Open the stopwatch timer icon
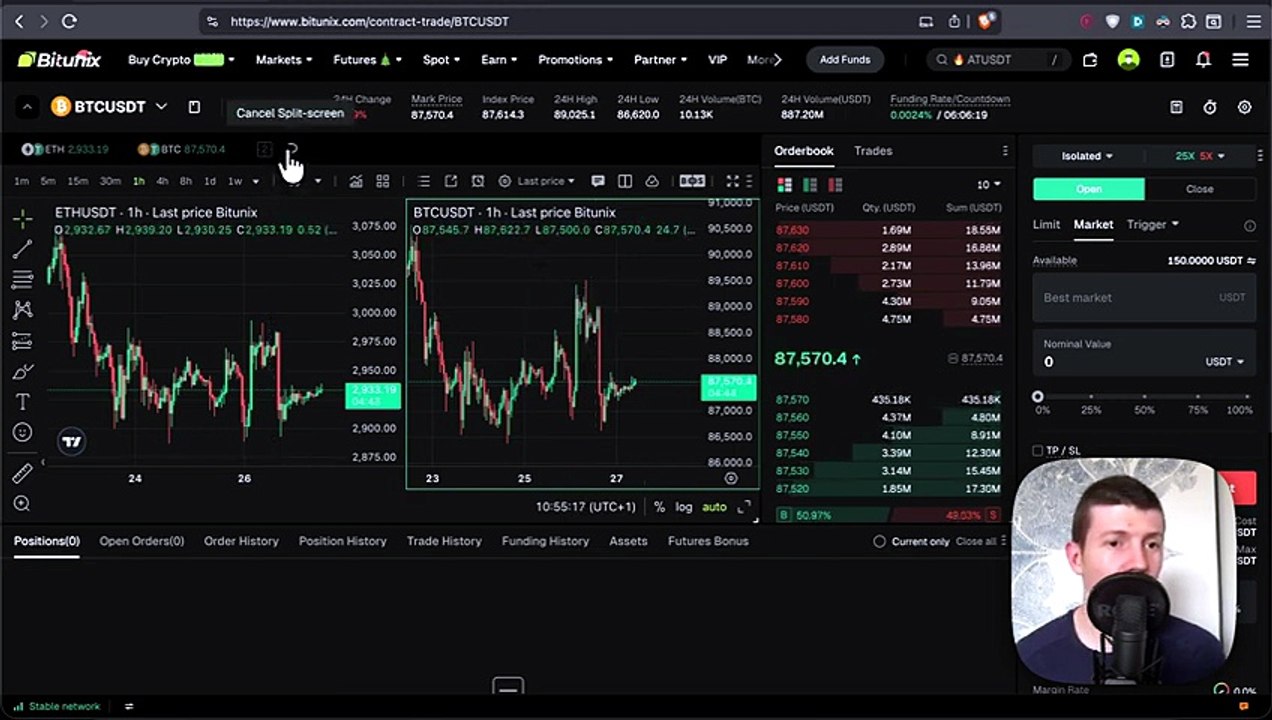Screen dimensions: 1272x720 [x=1210, y=107]
